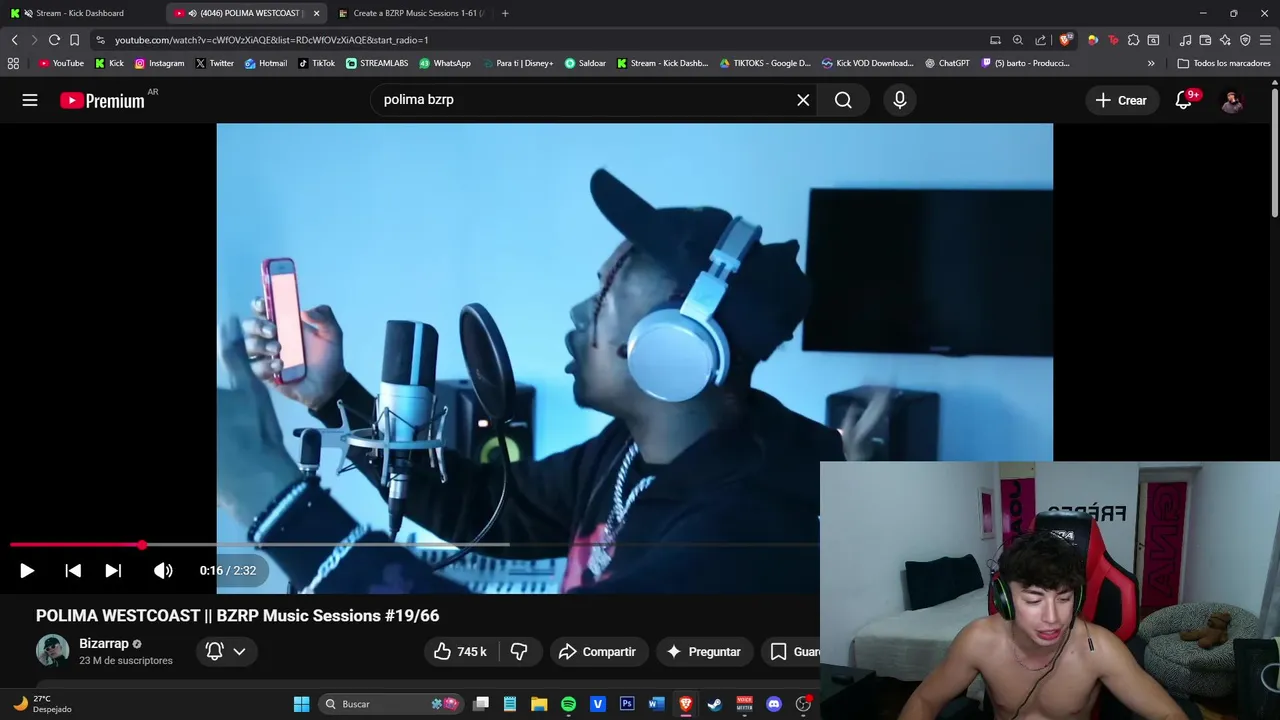Open the YouTube notifications bell

(1184, 100)
